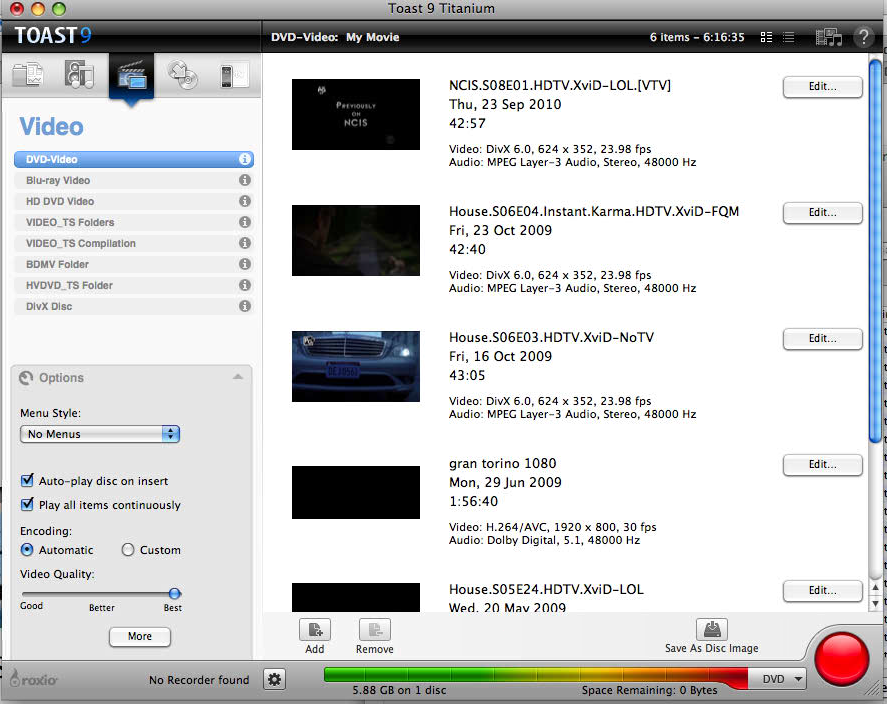Open the Data projects category icon
The image size is (887, 704).
click(28, 74)
